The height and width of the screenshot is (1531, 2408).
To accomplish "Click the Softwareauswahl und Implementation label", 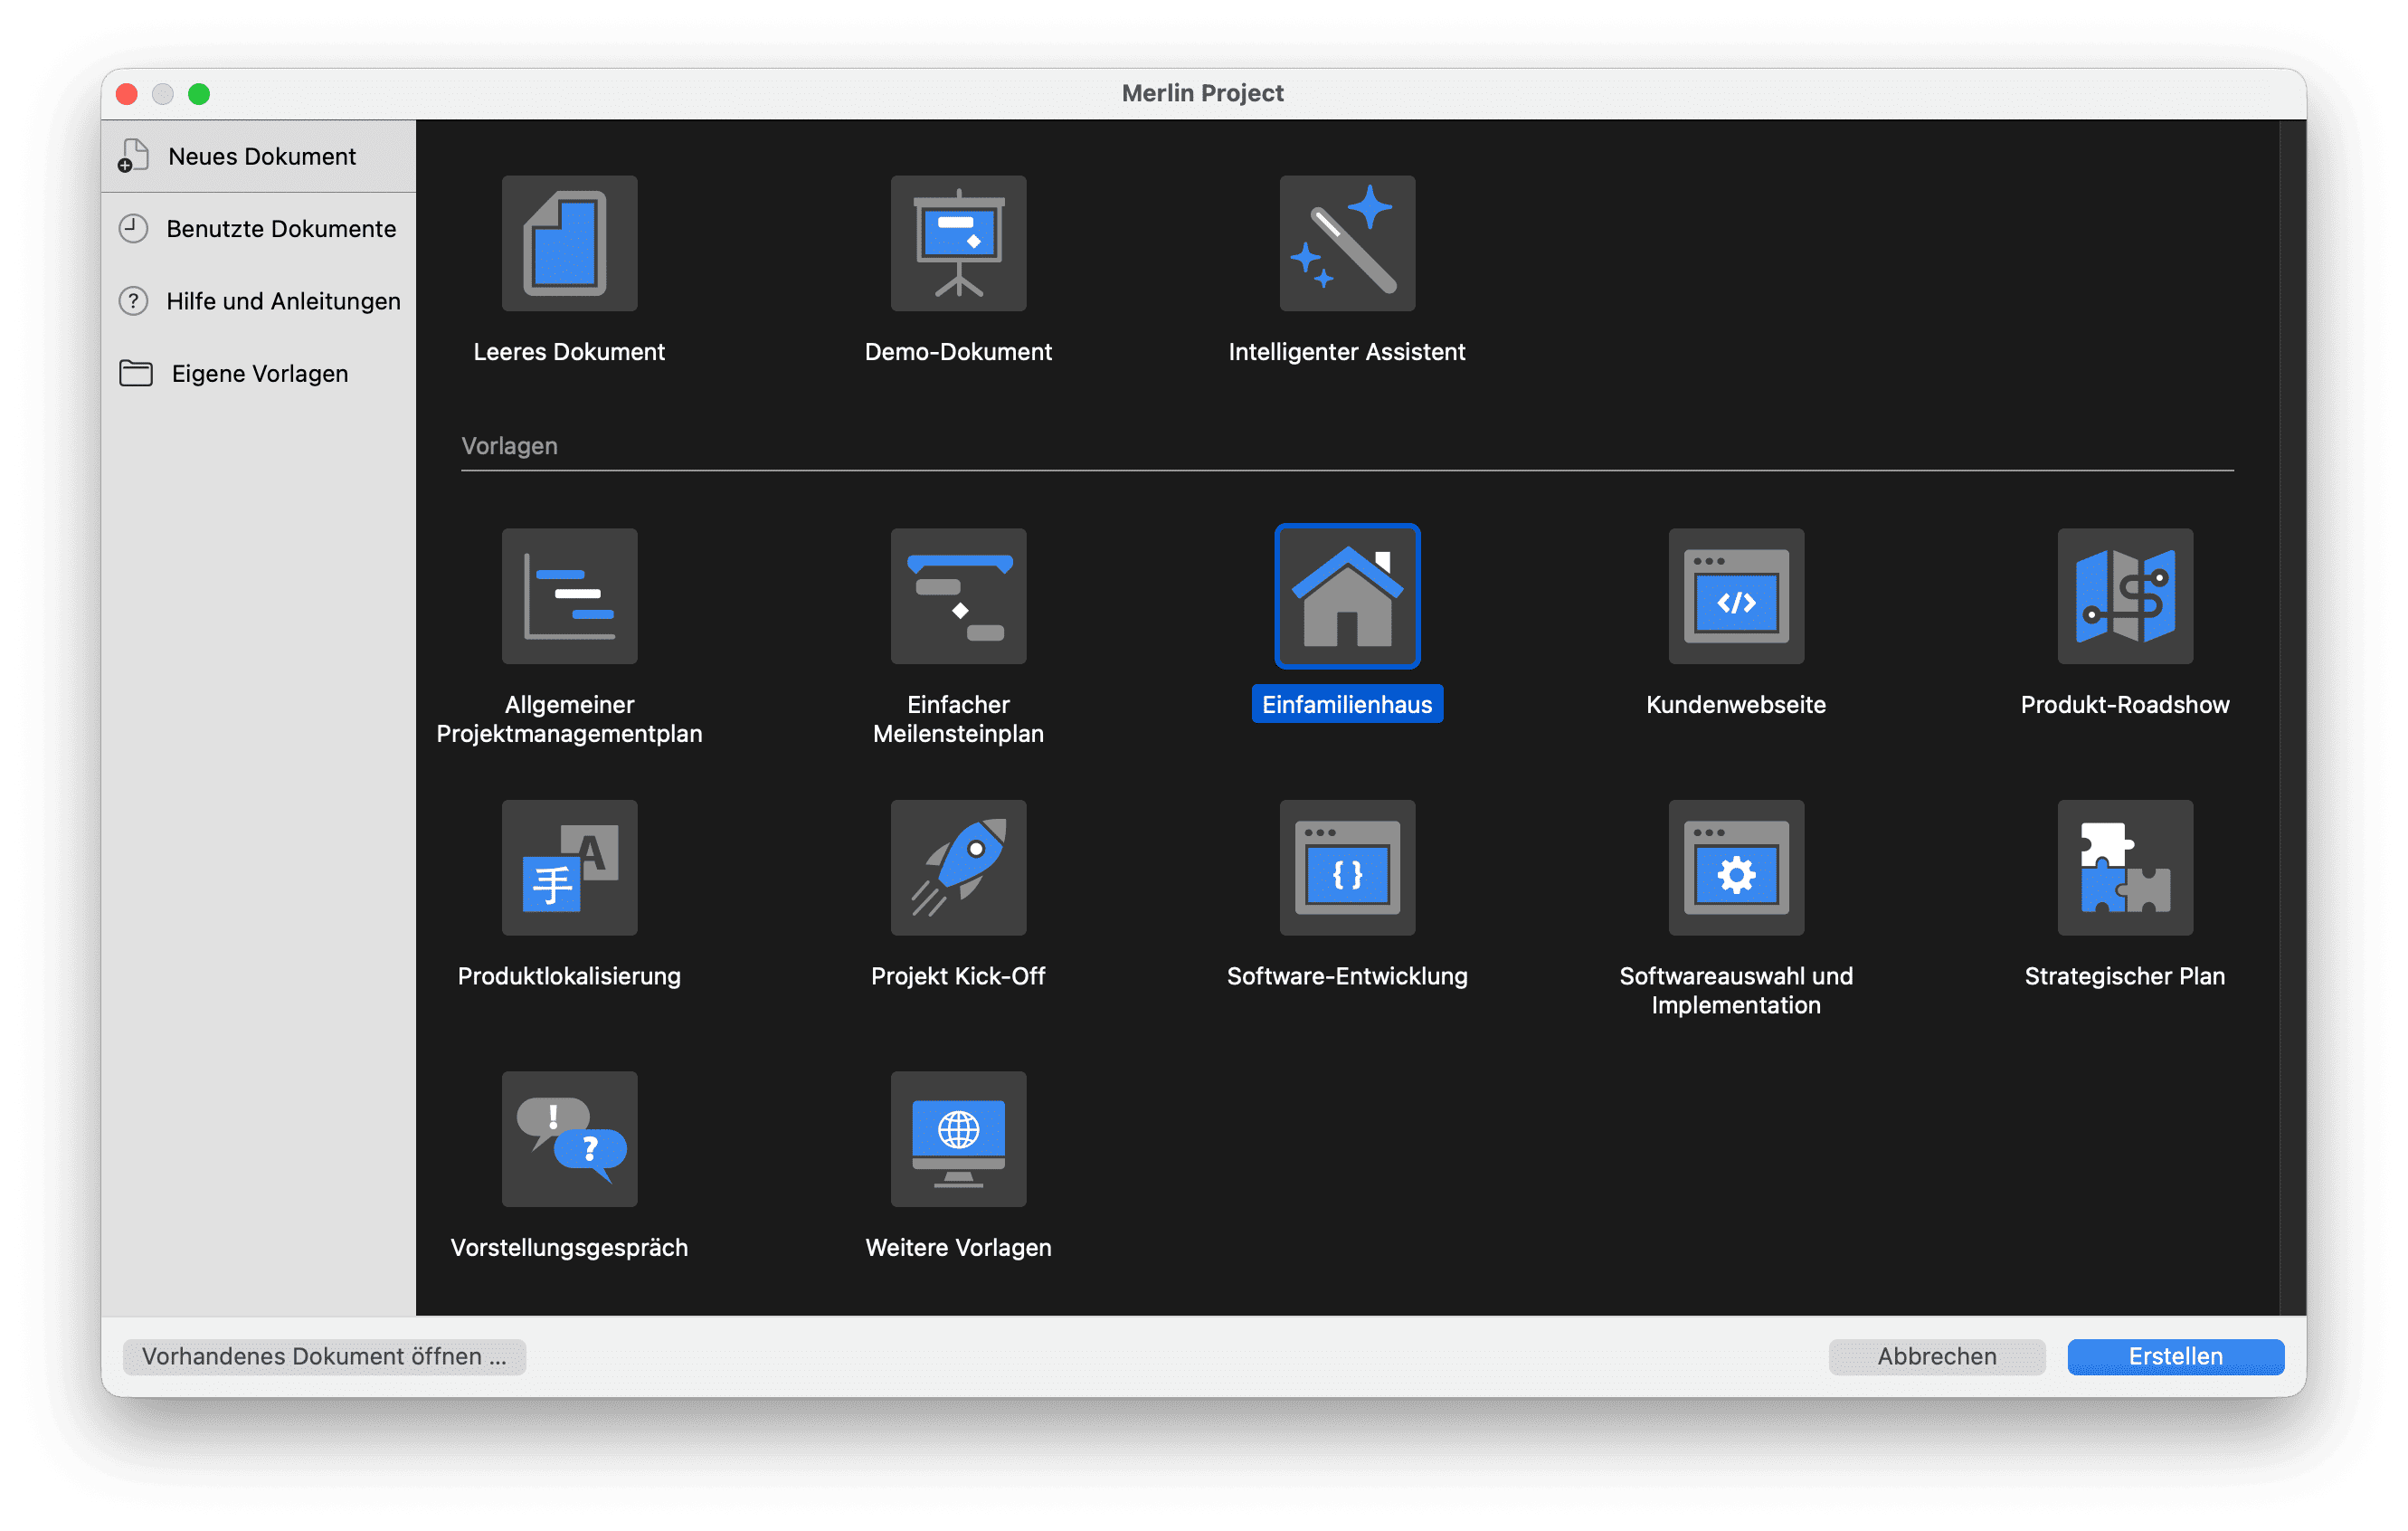I will [x=1736, y=990].
